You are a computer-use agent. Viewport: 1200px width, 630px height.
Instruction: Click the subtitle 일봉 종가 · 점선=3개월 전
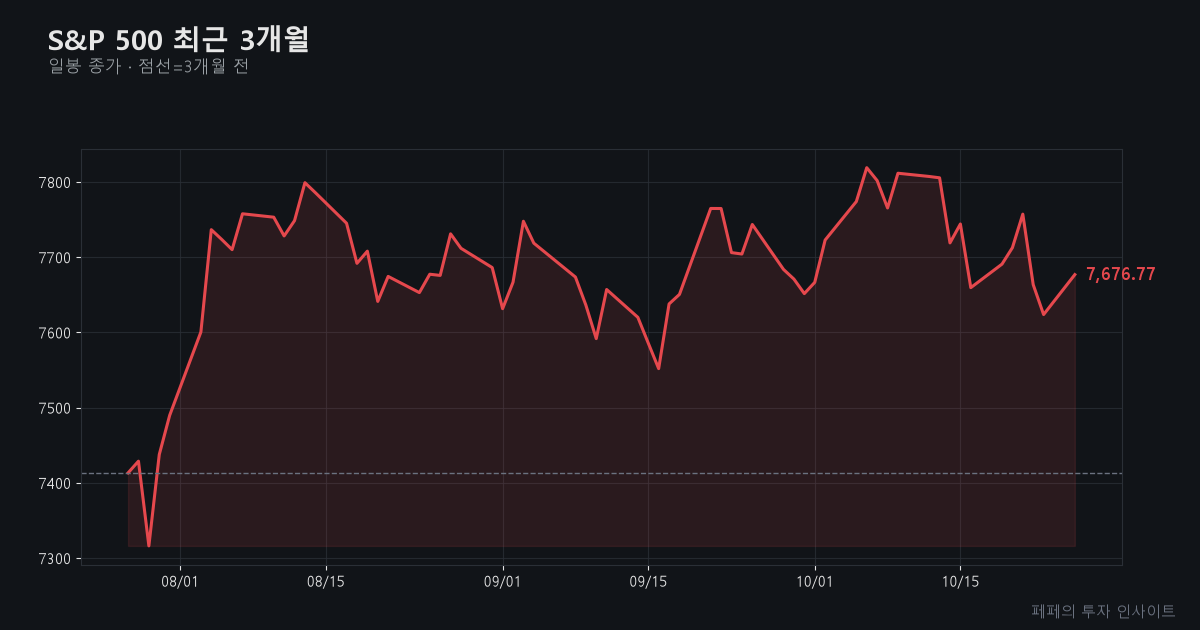148,67
